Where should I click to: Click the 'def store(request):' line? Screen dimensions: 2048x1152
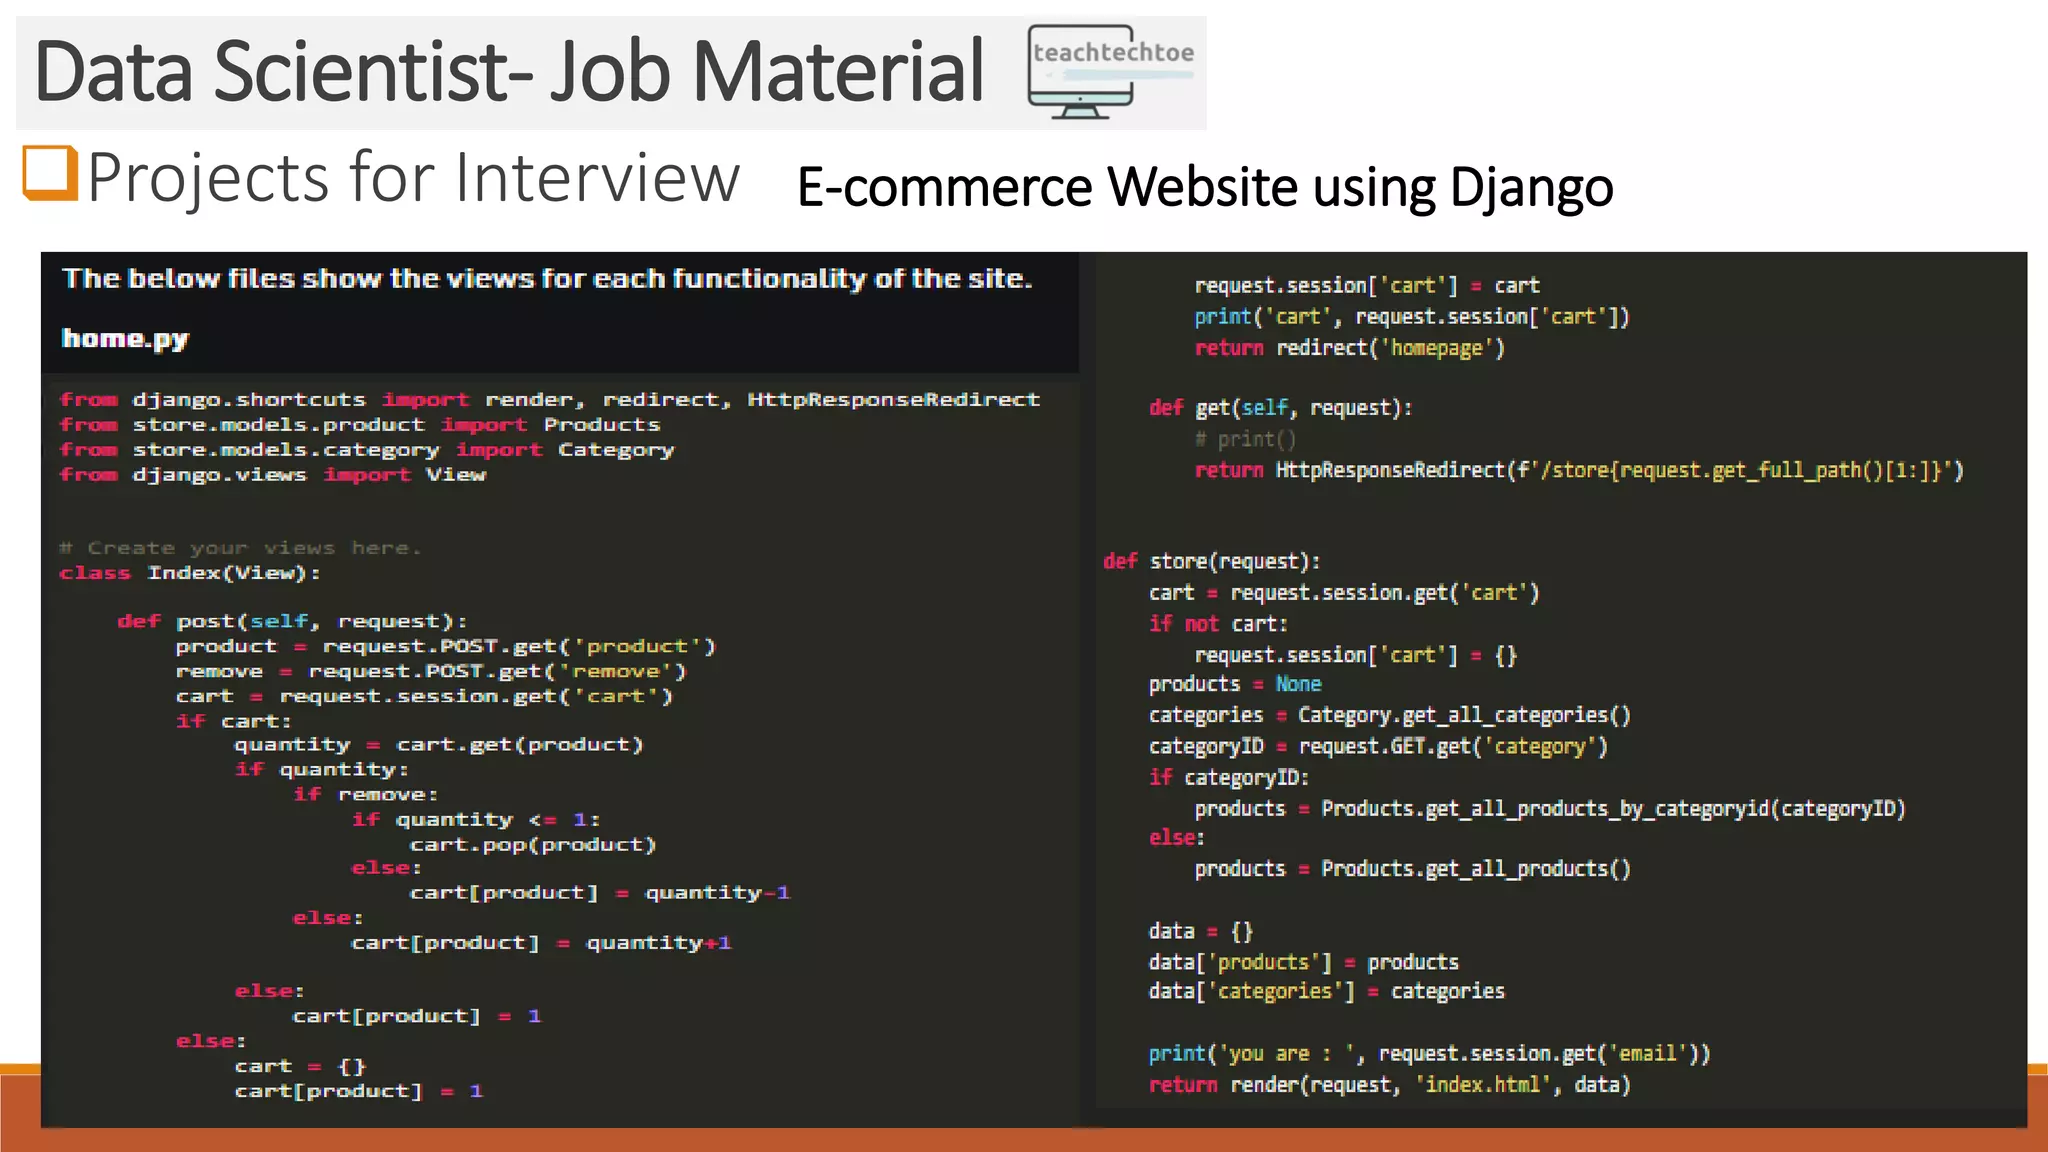click(x=1212, y=561)
